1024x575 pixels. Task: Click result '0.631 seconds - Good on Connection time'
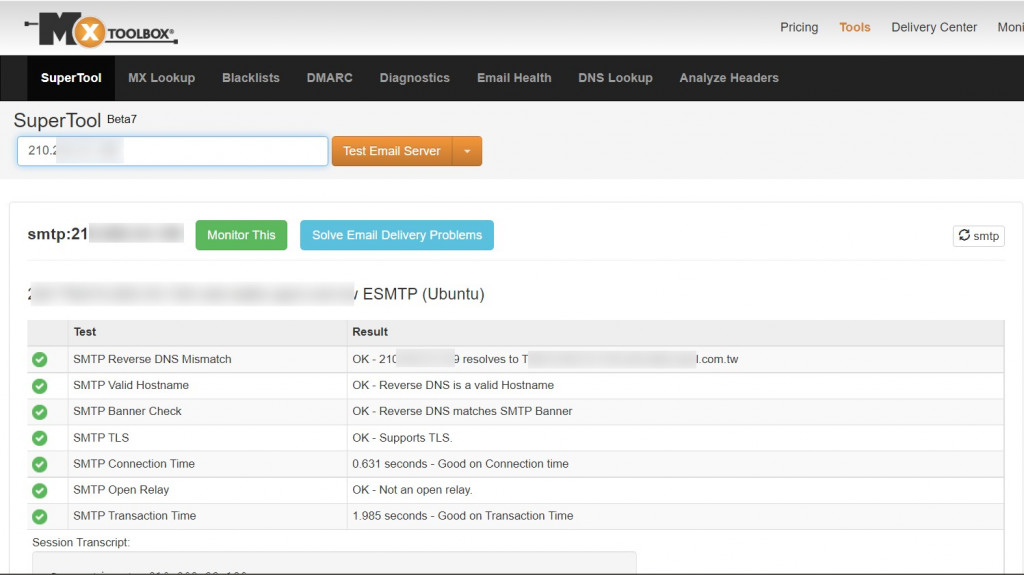pos(460,464)
